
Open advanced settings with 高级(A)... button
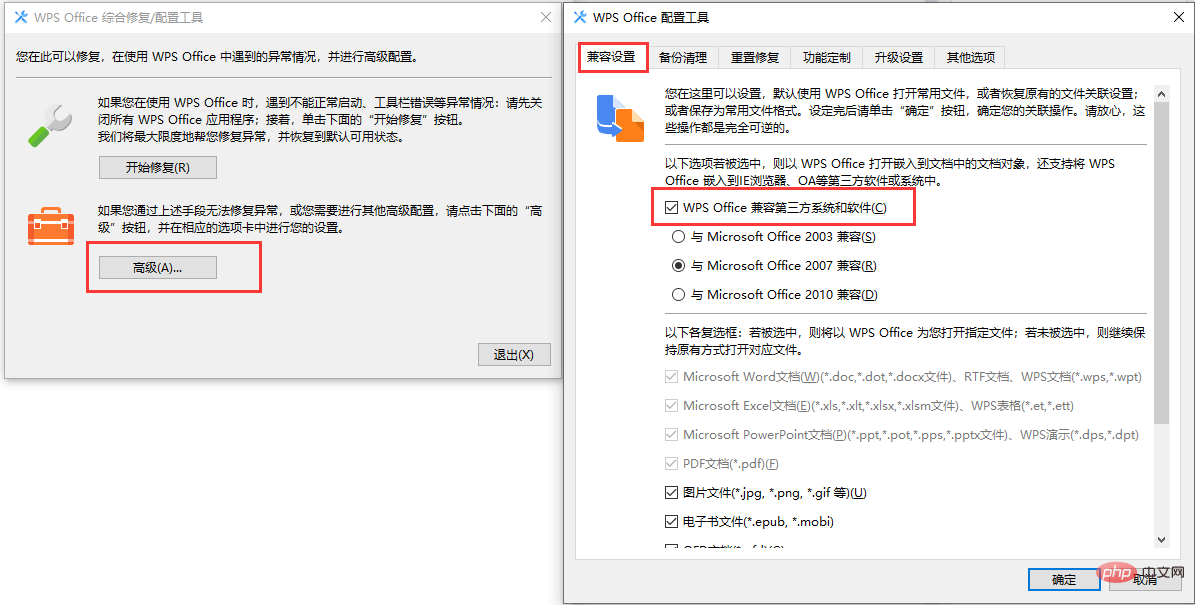point(158,267)
